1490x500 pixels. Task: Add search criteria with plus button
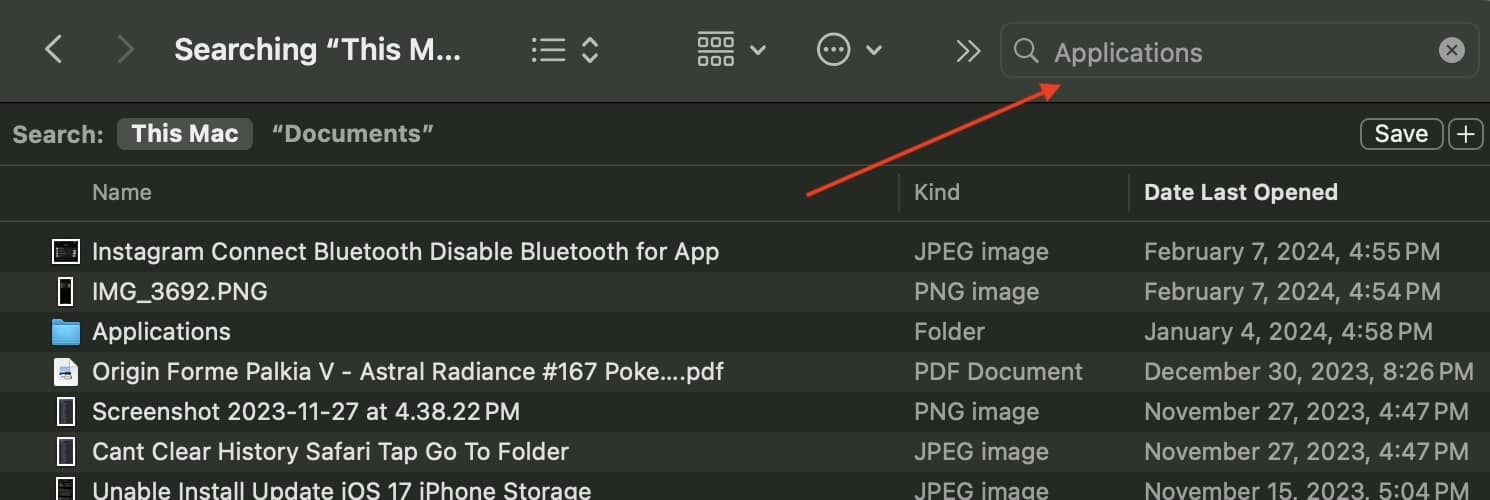(1466, 134)
